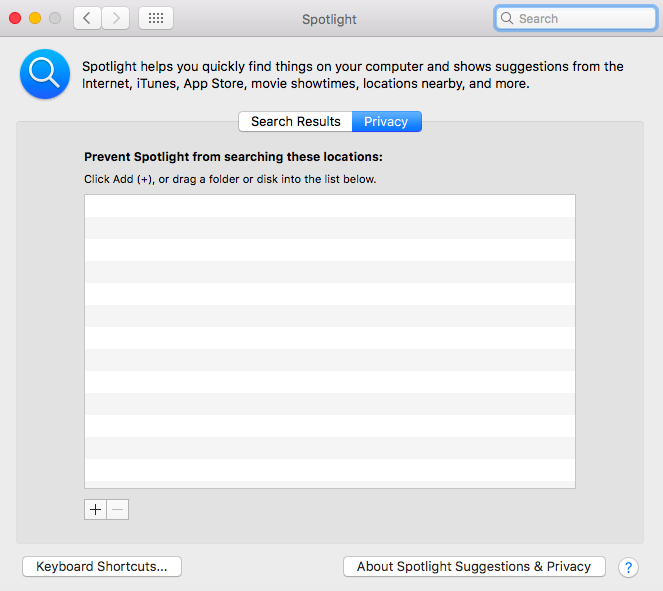Viewport: 663px width, 591px height.
Task: Click the minus remove location button
Action: (118, 509)
